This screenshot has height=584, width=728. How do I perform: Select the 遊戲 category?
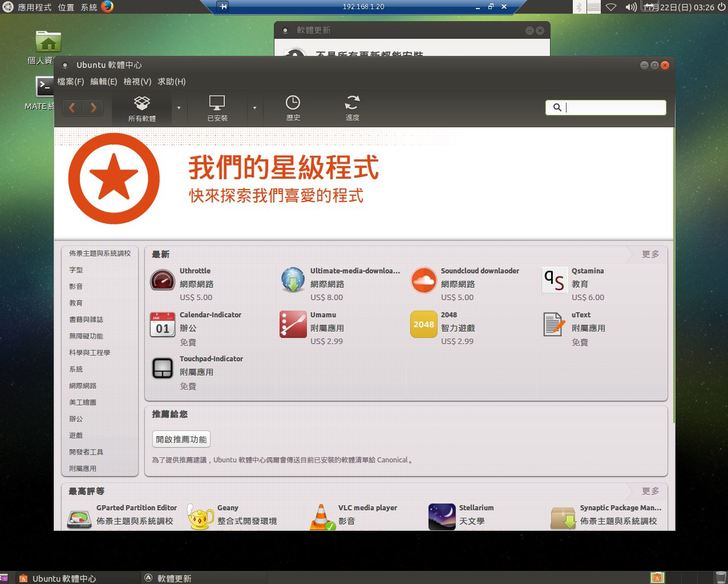point(76,435)
